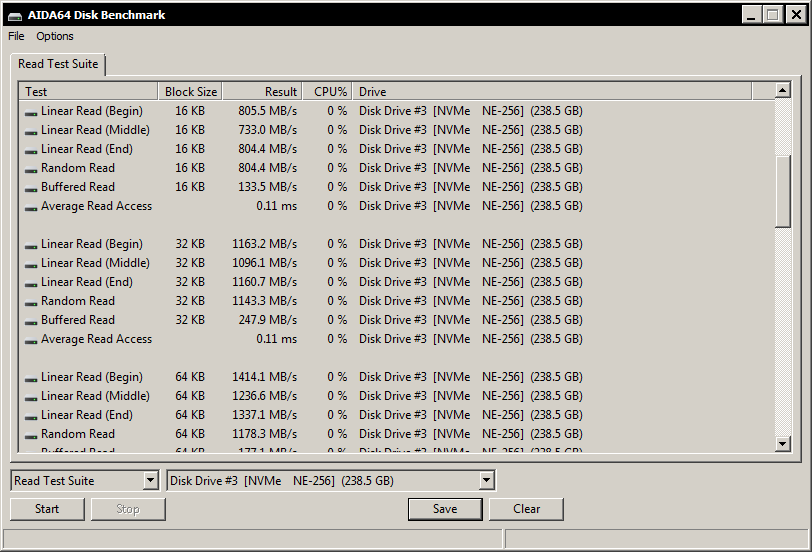This screenshot has width=812, height=552.
Task: Sort by the Result column header
Action: 261,92
